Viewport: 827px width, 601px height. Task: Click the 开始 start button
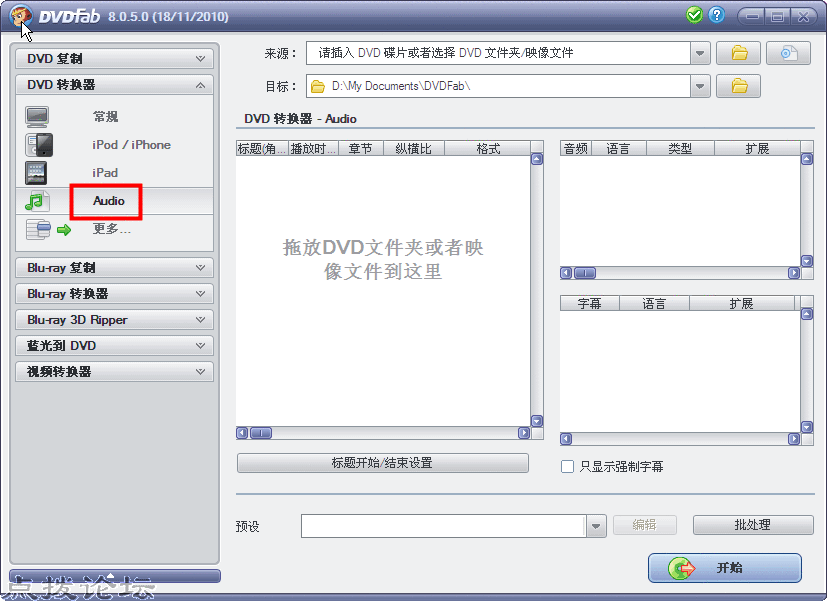(x=725, y=568)
